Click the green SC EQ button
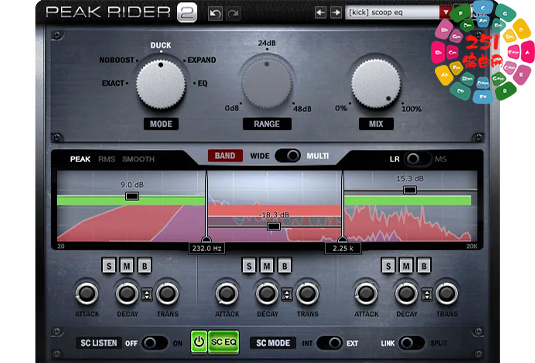535x363 pixels. (x=223, y=342)
